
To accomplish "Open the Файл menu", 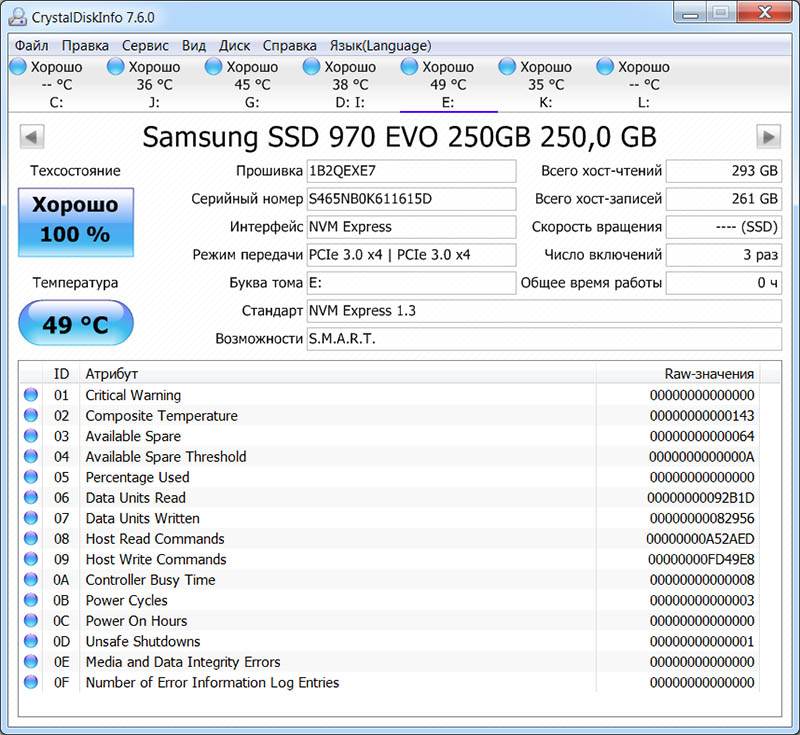I will (x=31, y=46).
